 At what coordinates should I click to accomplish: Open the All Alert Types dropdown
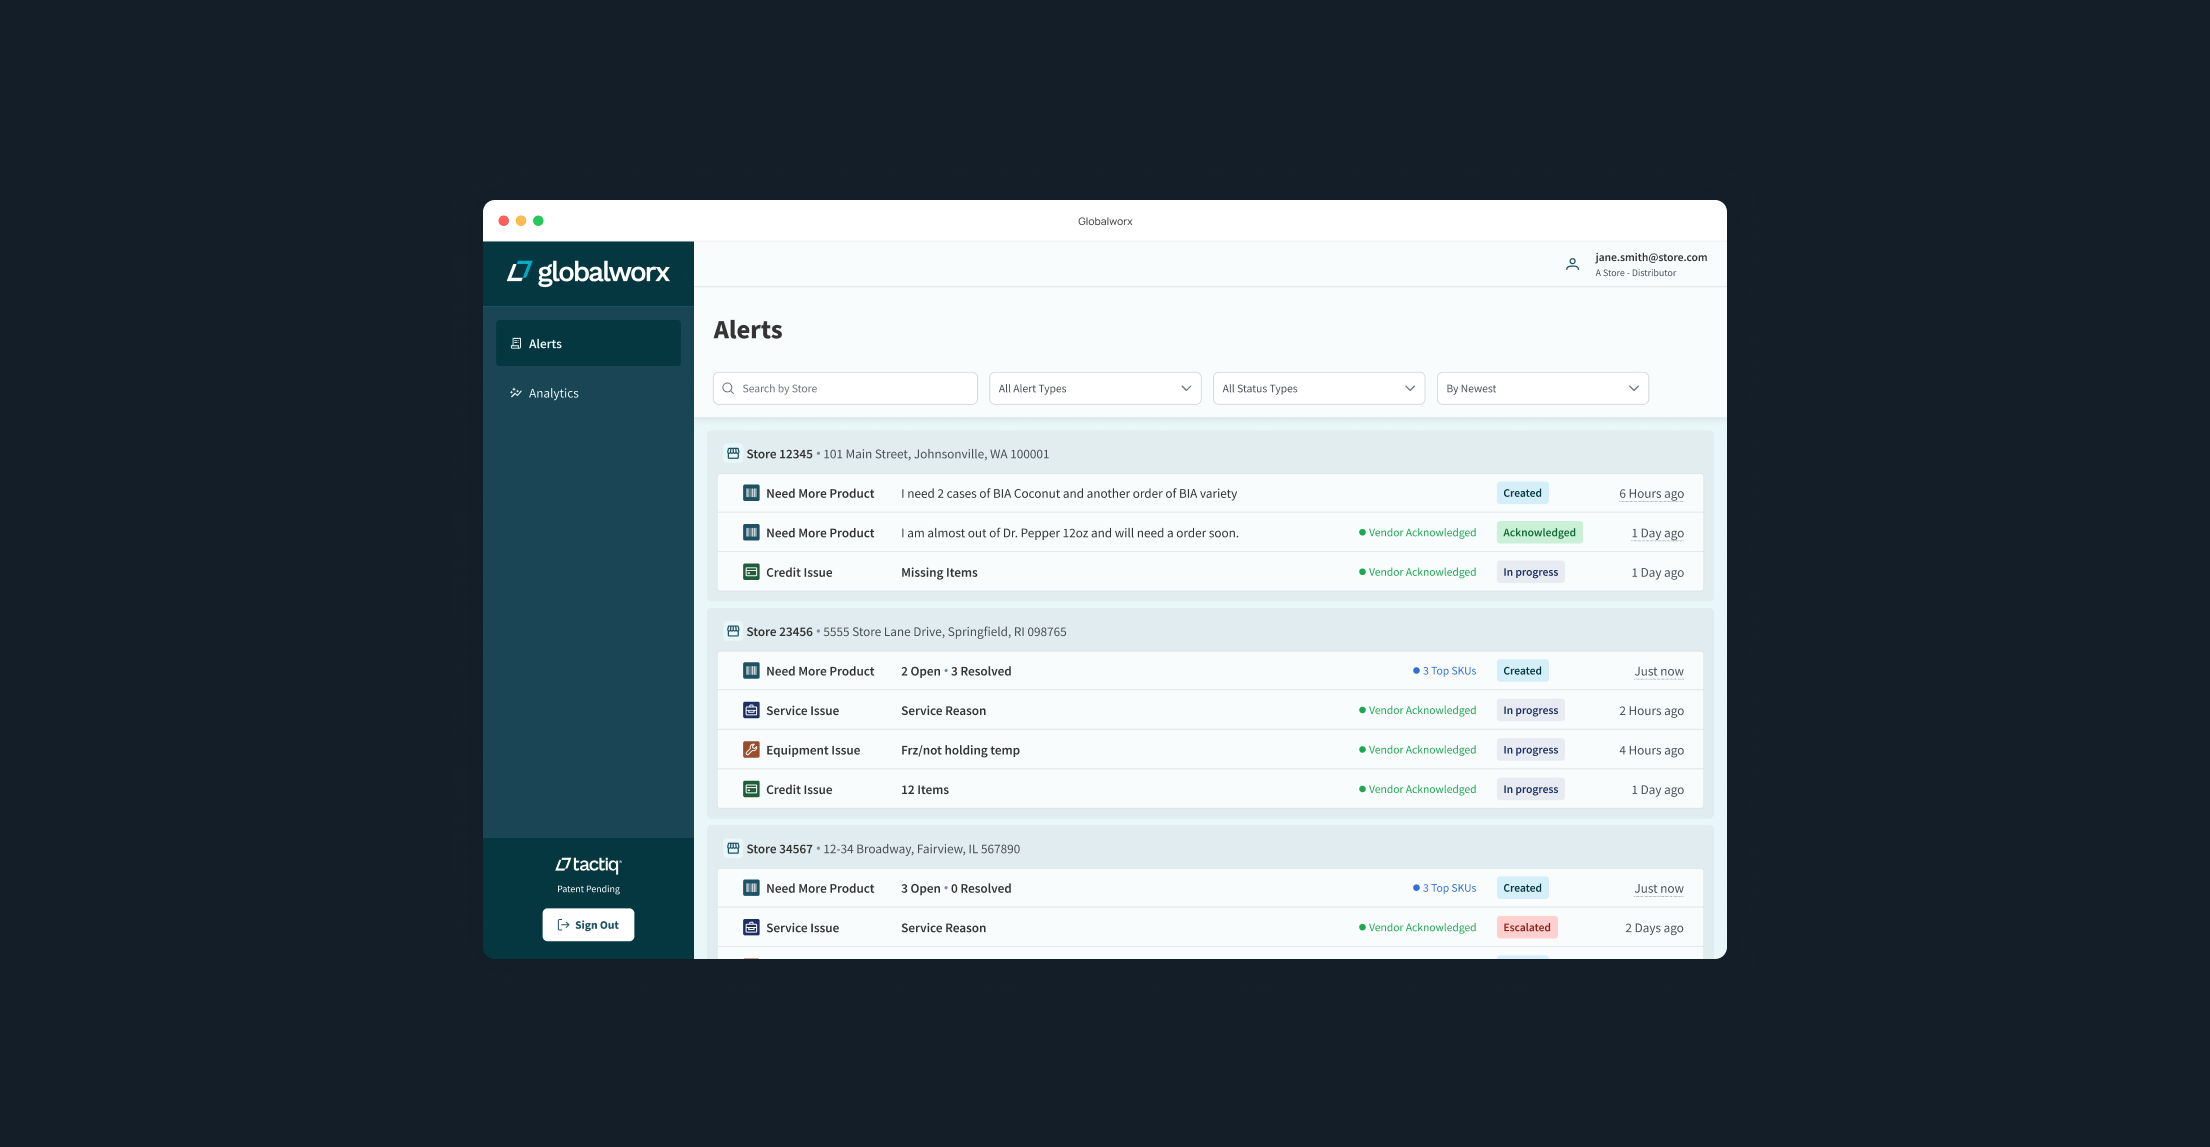[x=1094, y=389]
